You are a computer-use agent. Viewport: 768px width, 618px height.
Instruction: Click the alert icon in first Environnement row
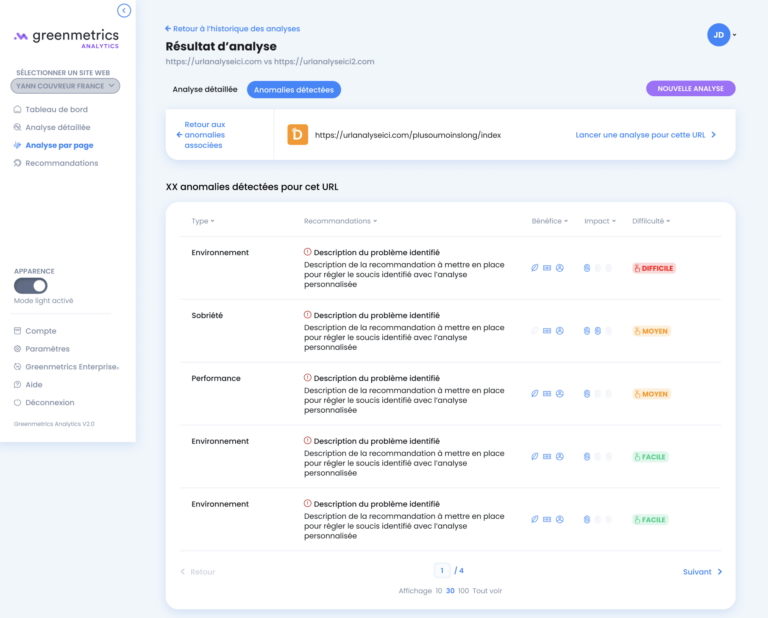(x=308, y=252)
